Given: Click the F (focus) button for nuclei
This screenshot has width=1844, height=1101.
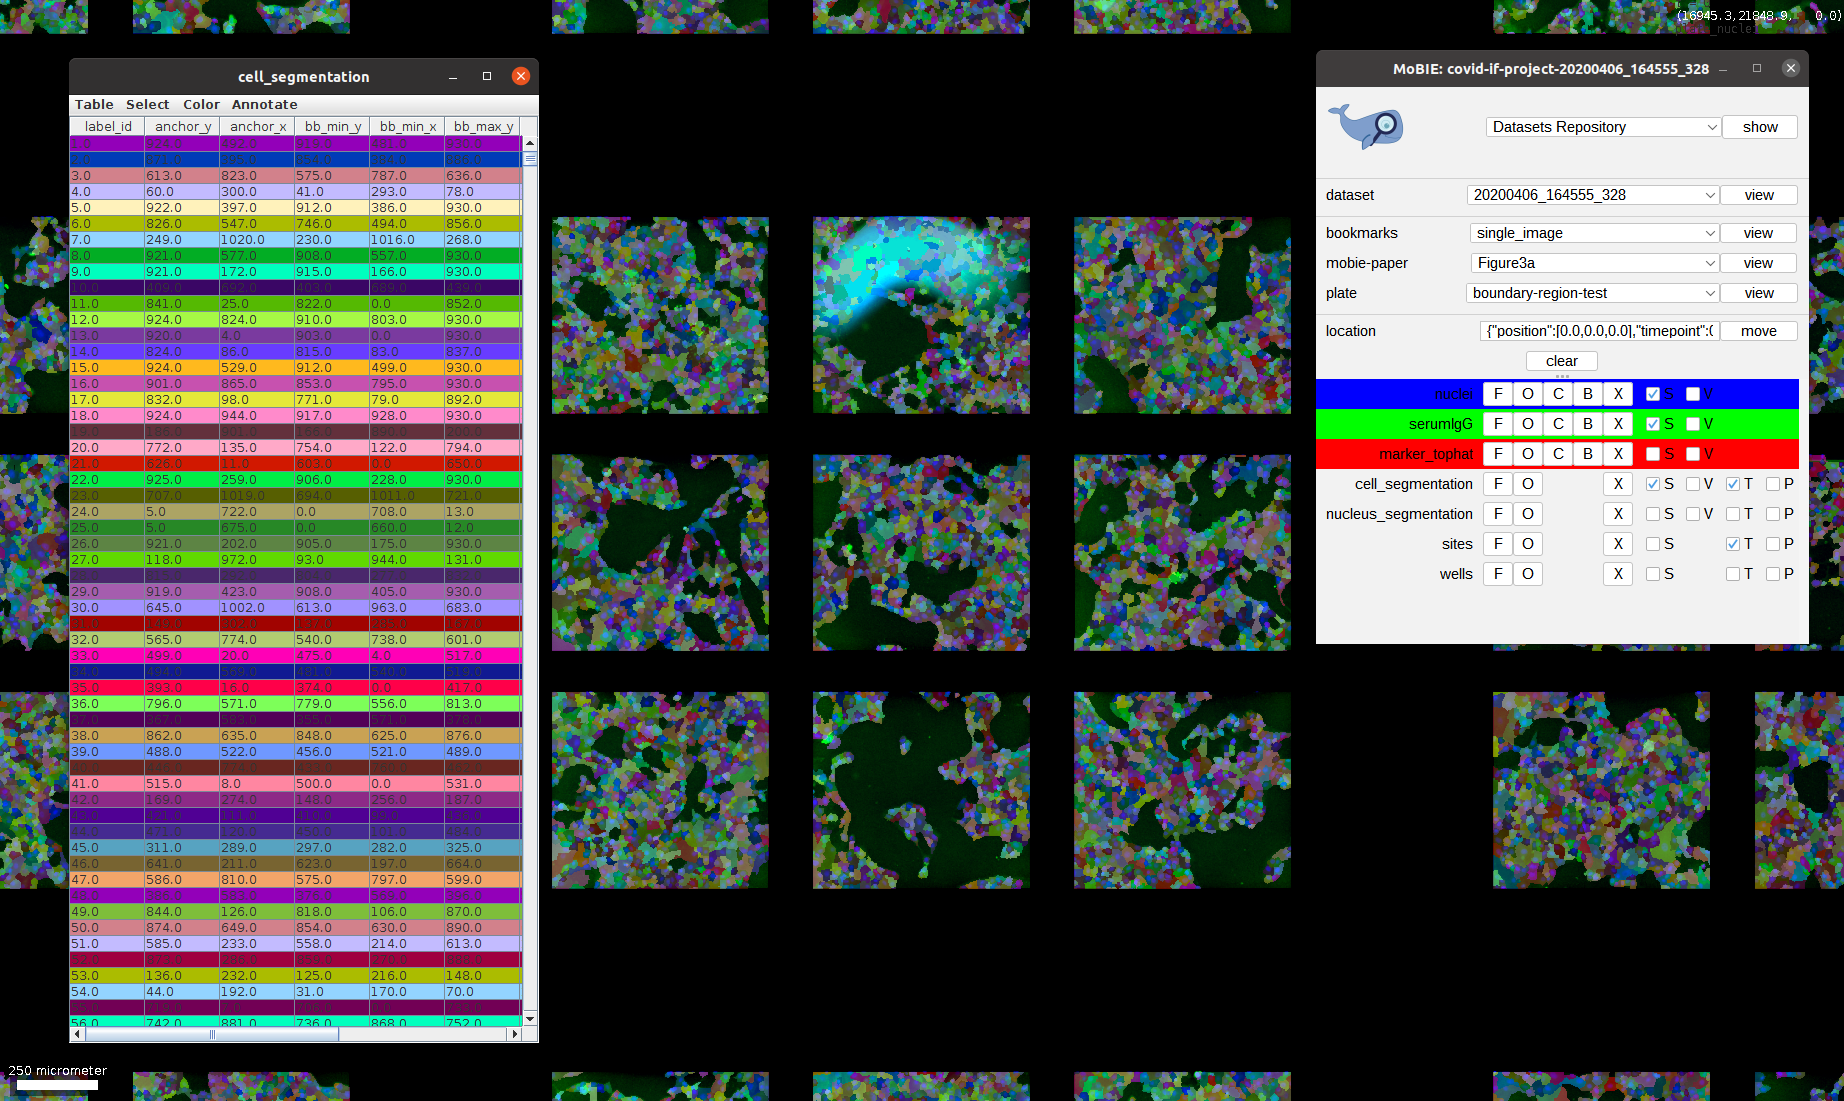Looking at the screenshot, I should [x=1497, y=394].
